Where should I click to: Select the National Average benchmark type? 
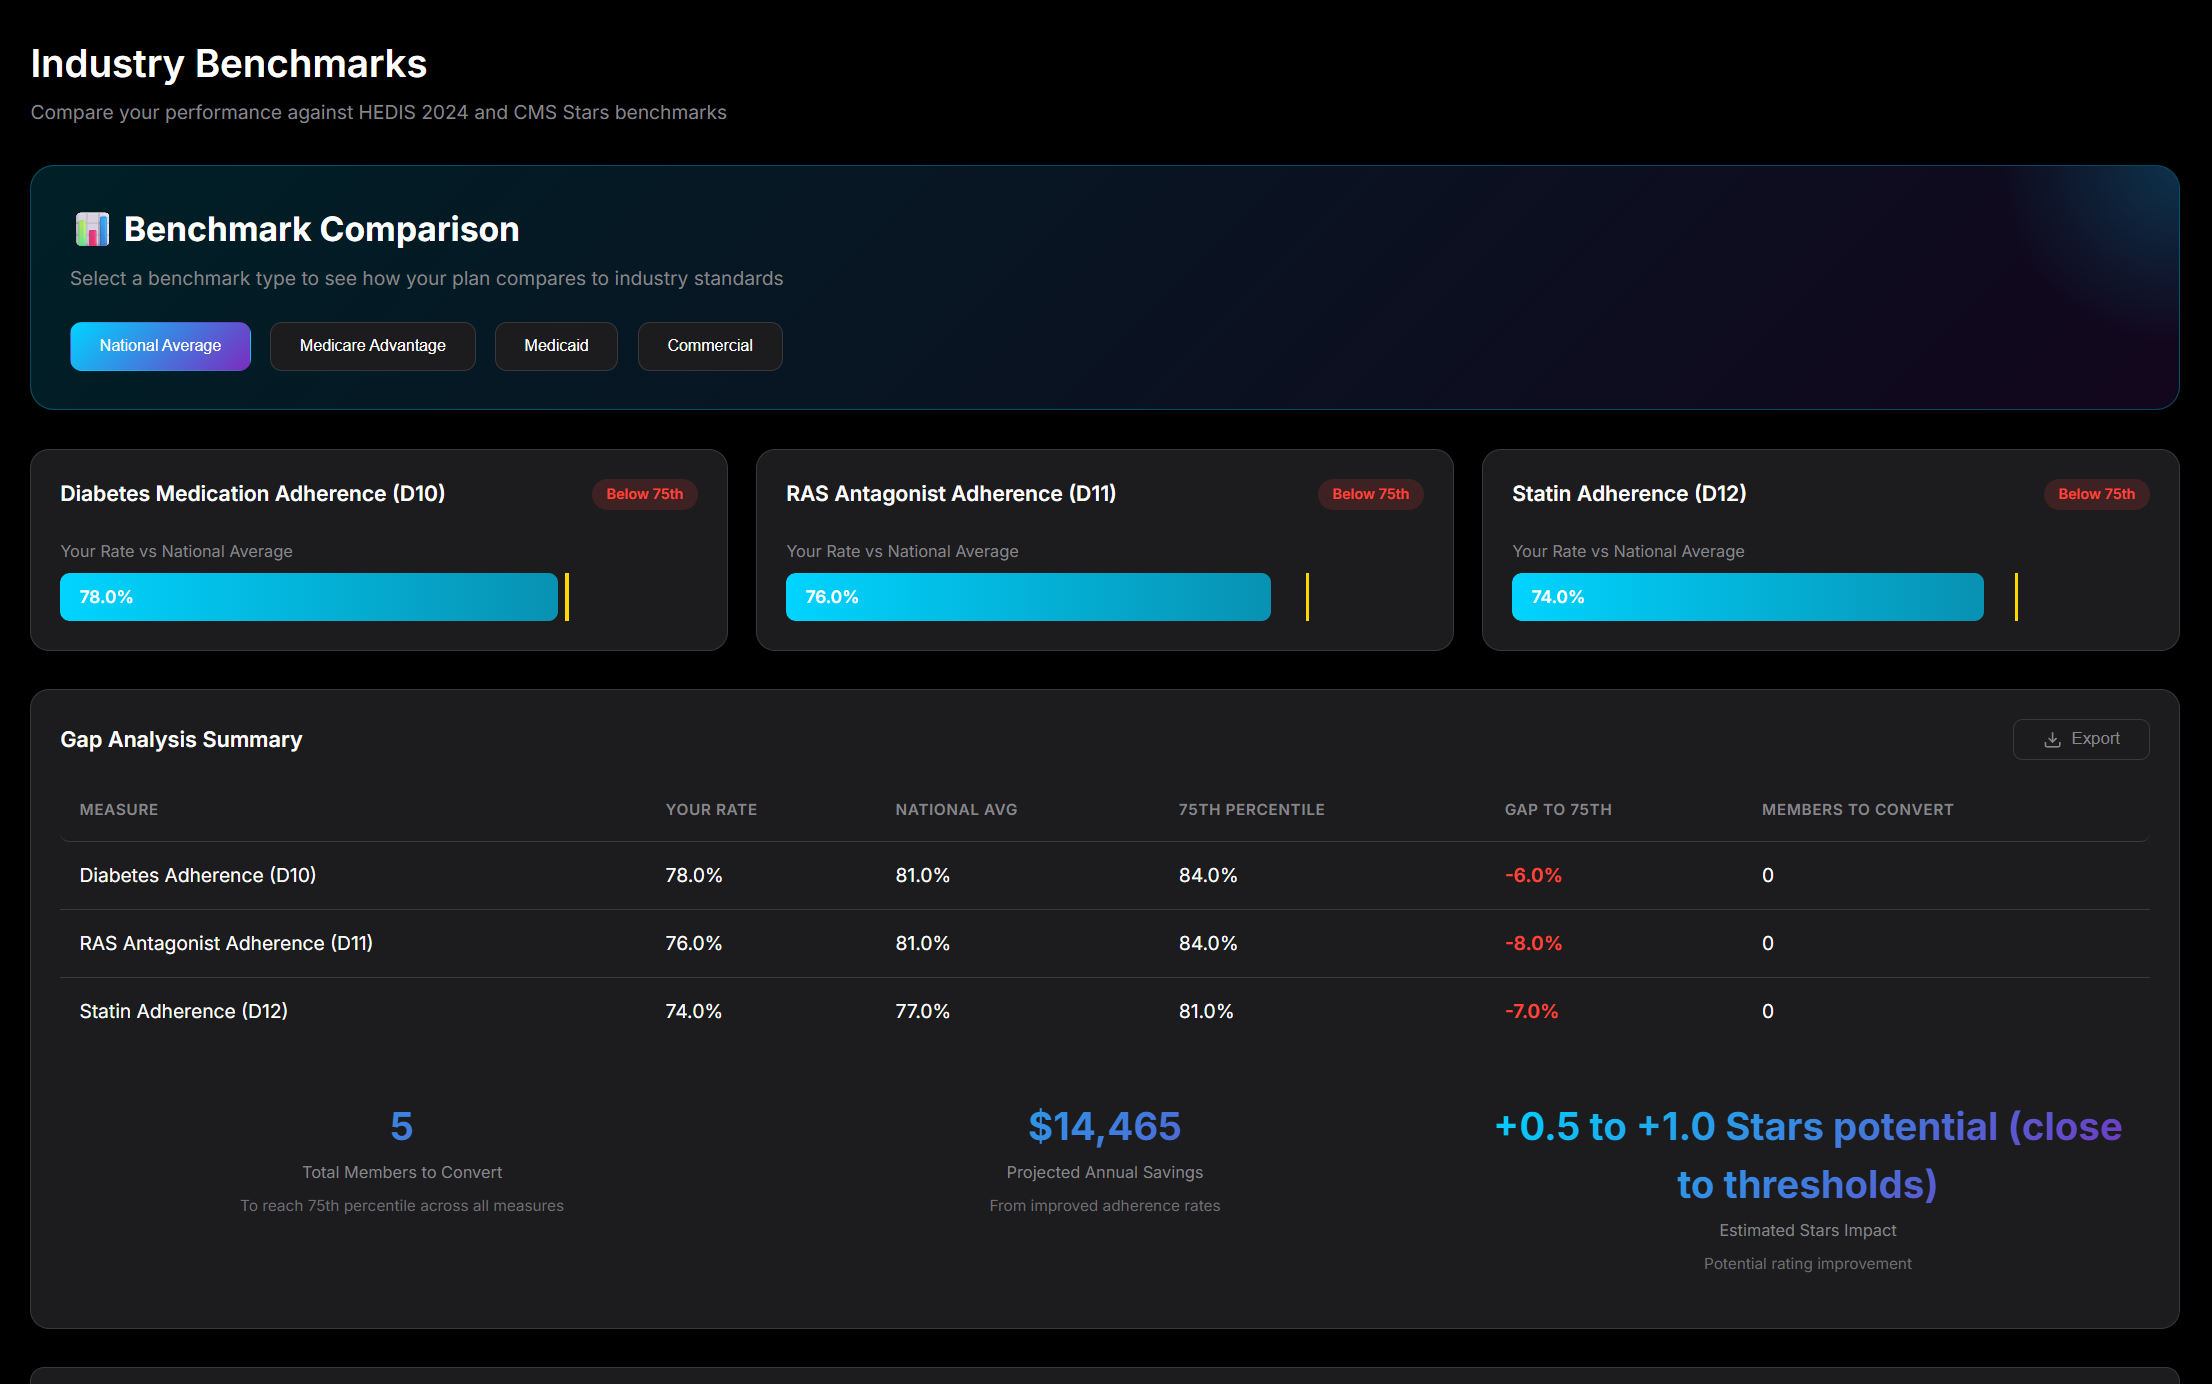[160, 346]
